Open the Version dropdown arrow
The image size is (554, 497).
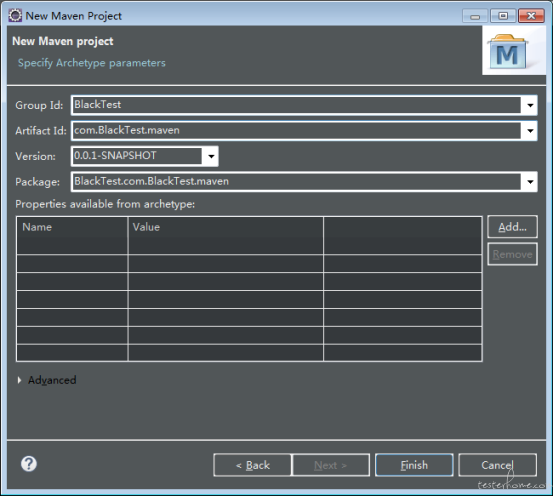pyautogui.click(x=211, y=156)
